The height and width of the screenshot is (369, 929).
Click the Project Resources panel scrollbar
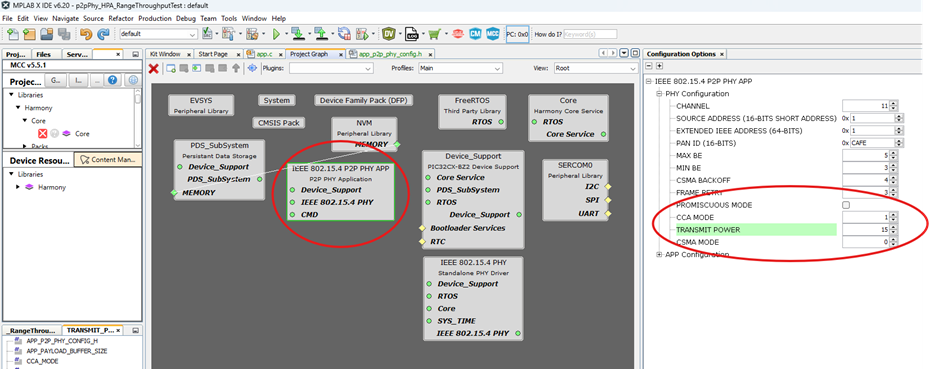[x=138, y=118]
